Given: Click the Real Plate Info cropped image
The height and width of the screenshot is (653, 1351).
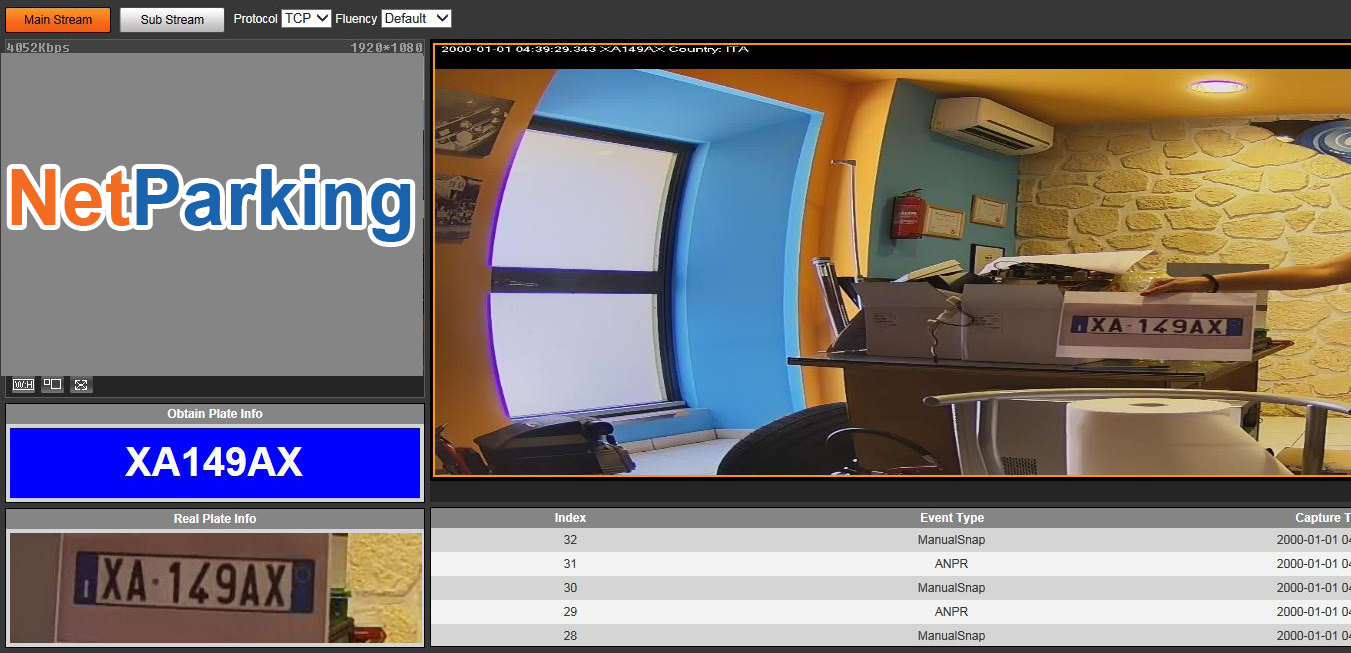Looking at the screenshot, I should pyautogui.click(x=215, y=588).
